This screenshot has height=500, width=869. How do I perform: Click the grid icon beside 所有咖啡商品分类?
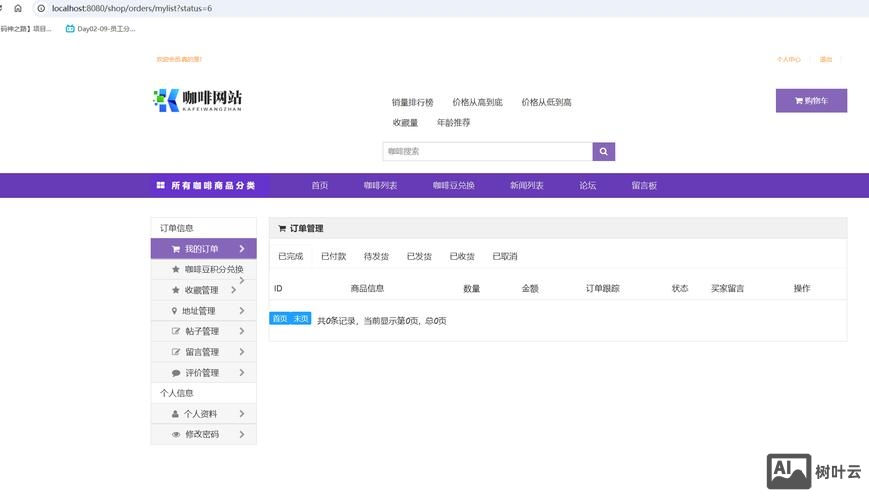point(161,185)
